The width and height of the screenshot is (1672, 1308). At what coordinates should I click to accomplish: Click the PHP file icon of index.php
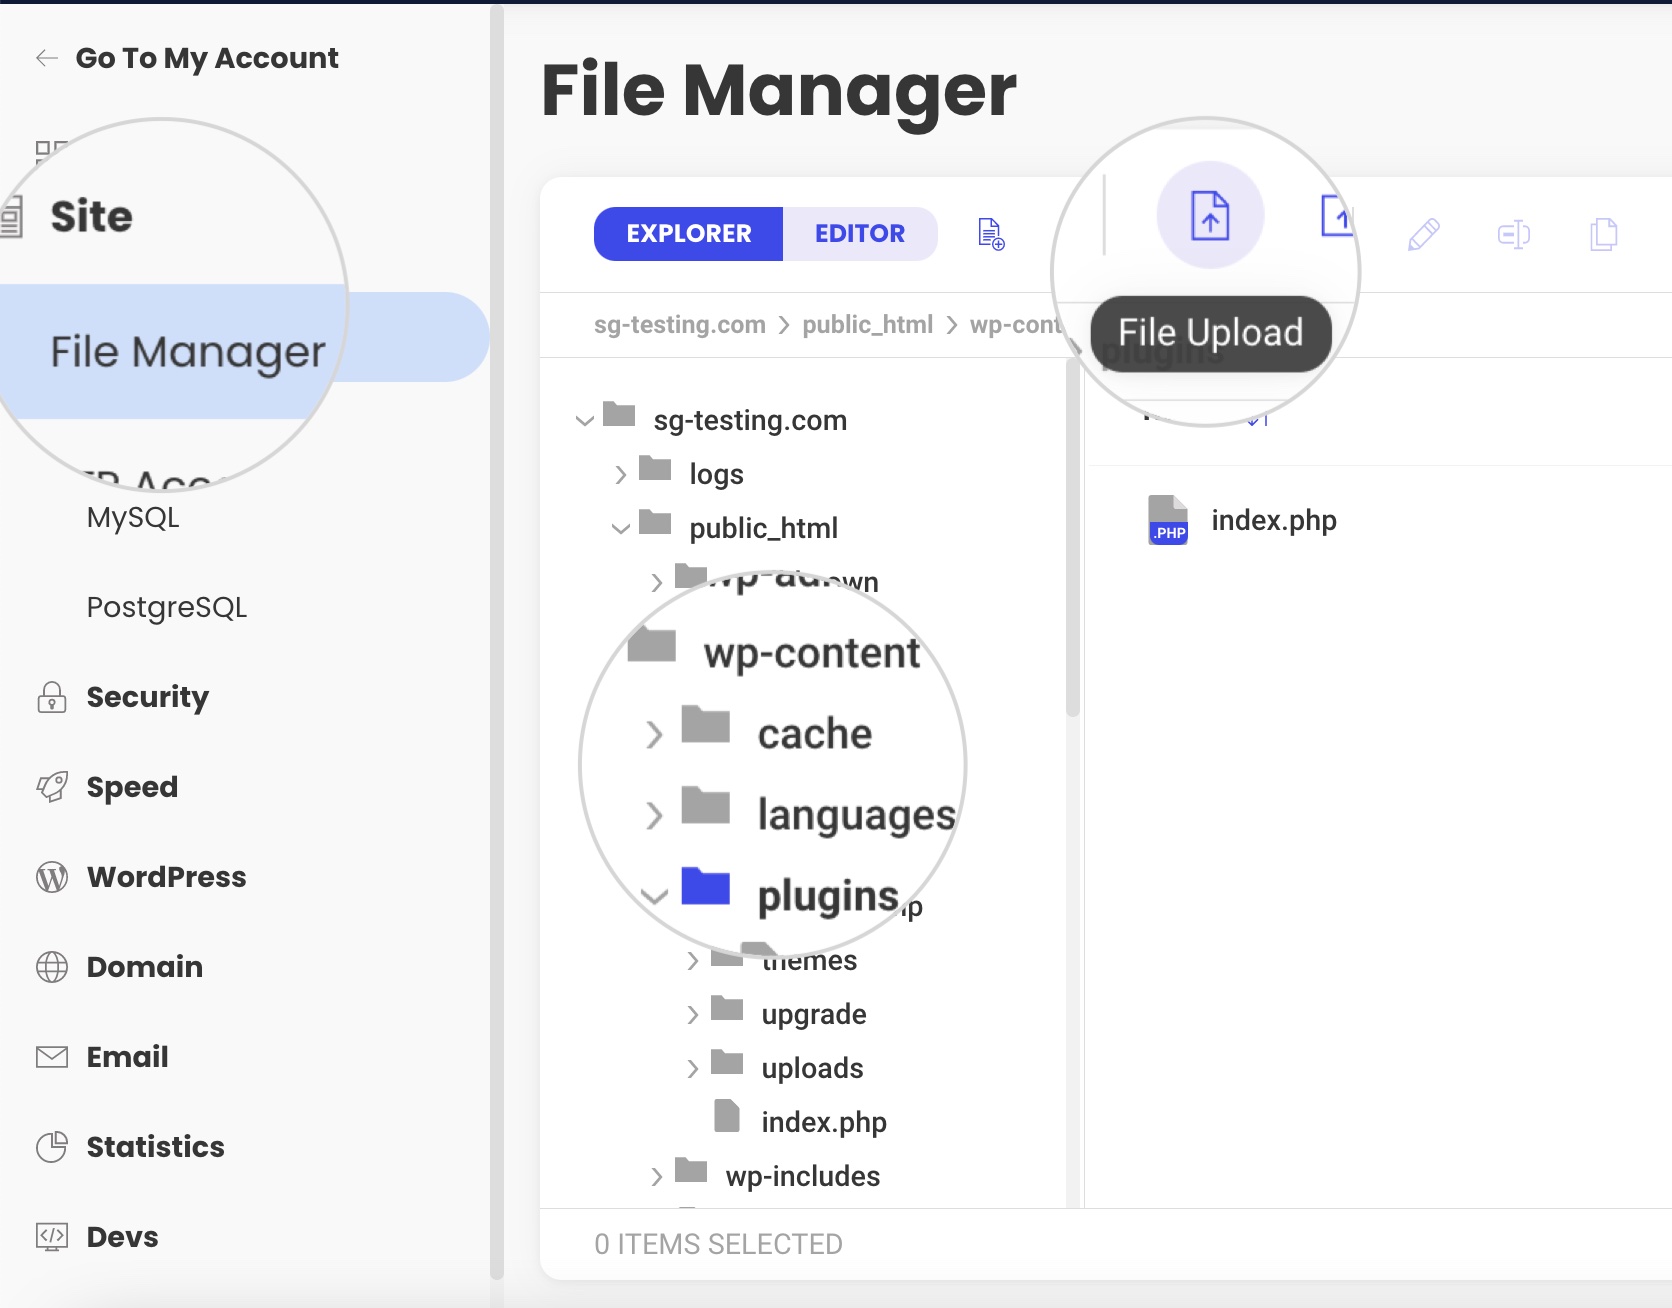[1168, 520]
